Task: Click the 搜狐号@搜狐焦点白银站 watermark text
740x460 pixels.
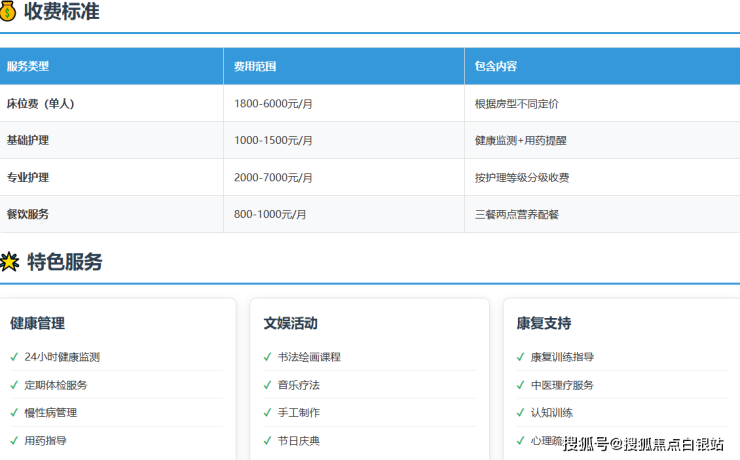Action: click(x=644, y=444)
